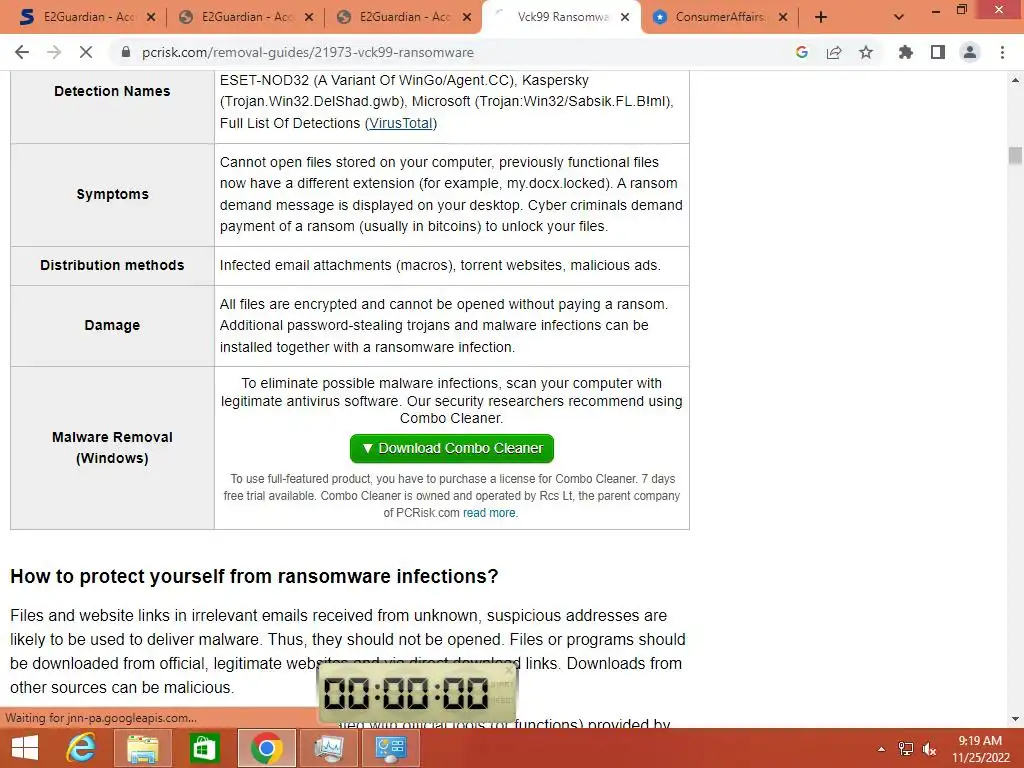View site security lock info
The height and width of the screenshot is (768, 1024).
[x=126, y=52]
